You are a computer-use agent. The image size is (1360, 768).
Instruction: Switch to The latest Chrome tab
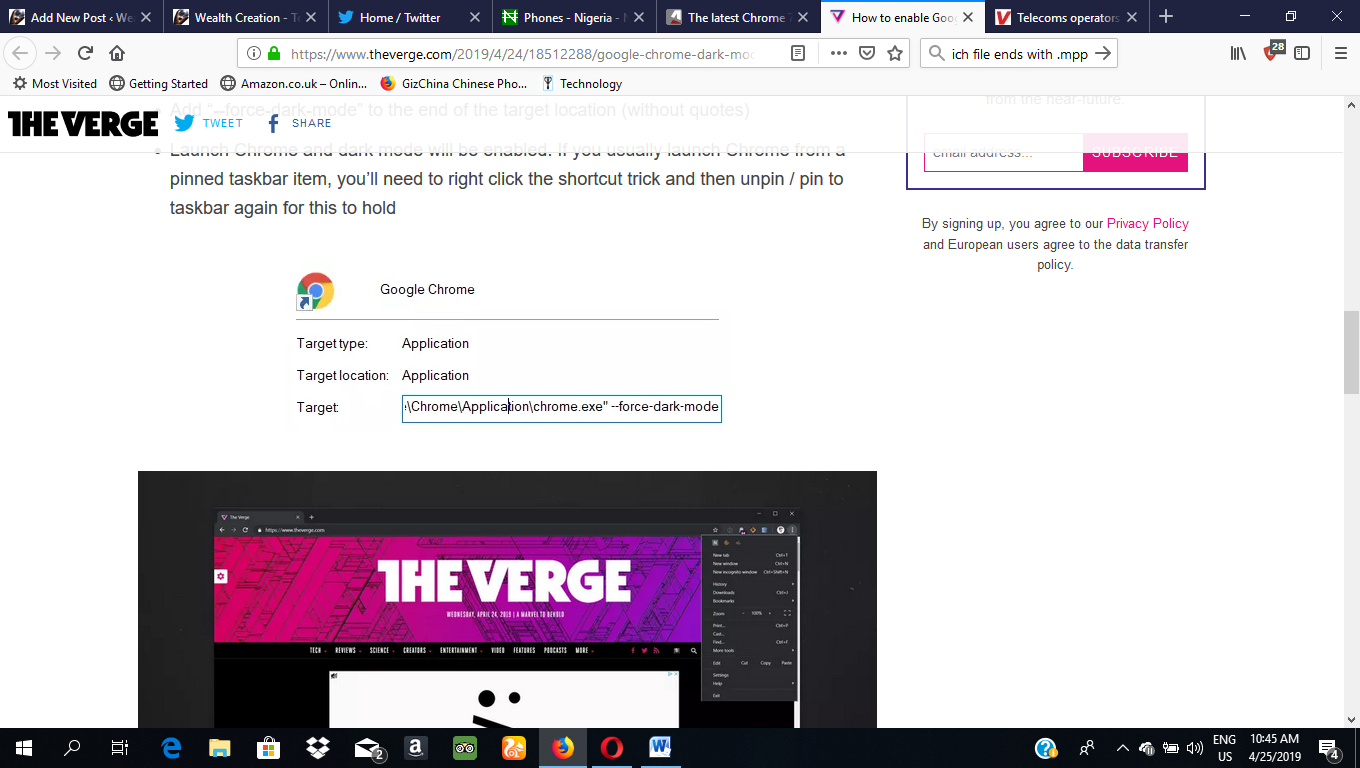[737, 17]
